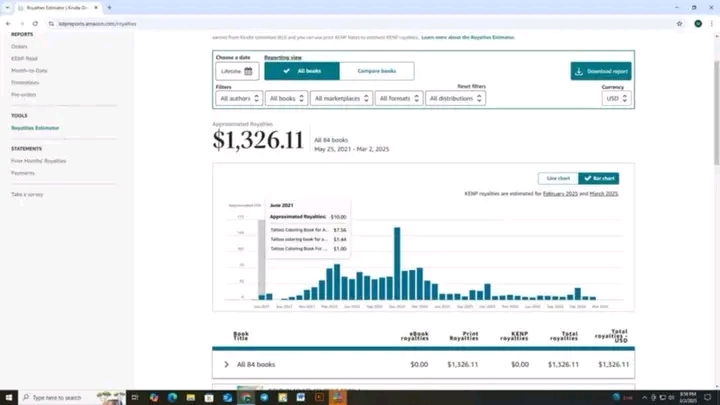
Task: Click the tallest bar in royalties chart
Action: (397, 263)
